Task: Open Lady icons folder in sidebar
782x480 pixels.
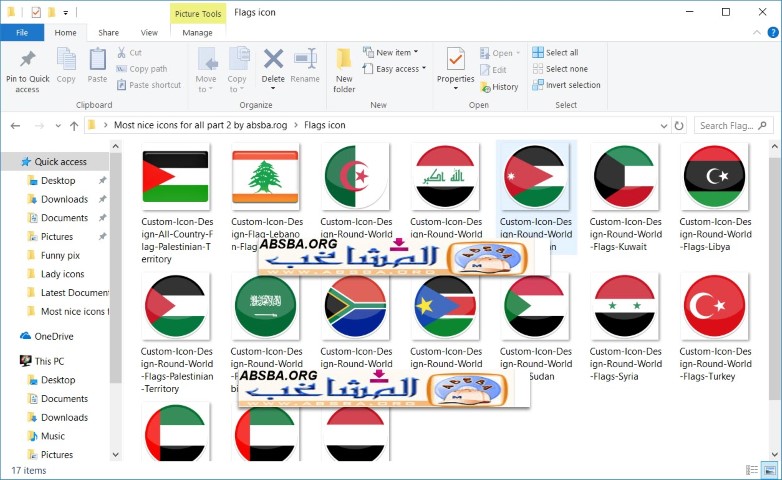Action: pos(62,274)
